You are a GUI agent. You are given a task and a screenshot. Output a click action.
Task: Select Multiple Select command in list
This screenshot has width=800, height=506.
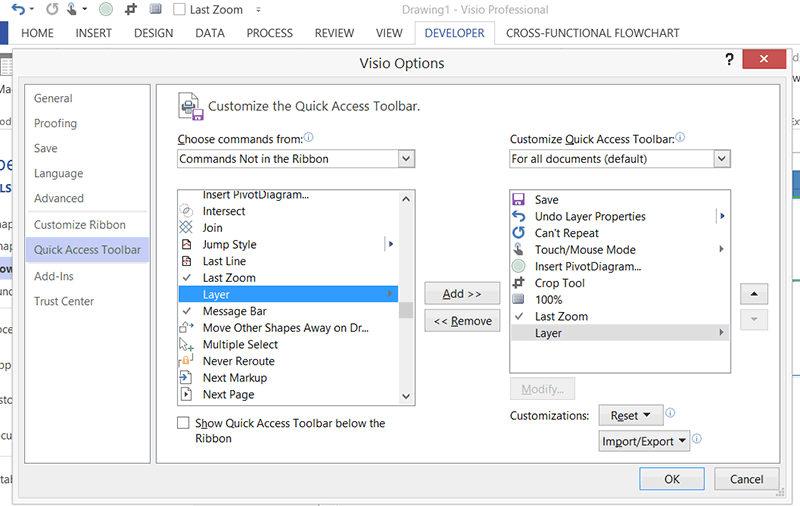[x=288, y=344]
